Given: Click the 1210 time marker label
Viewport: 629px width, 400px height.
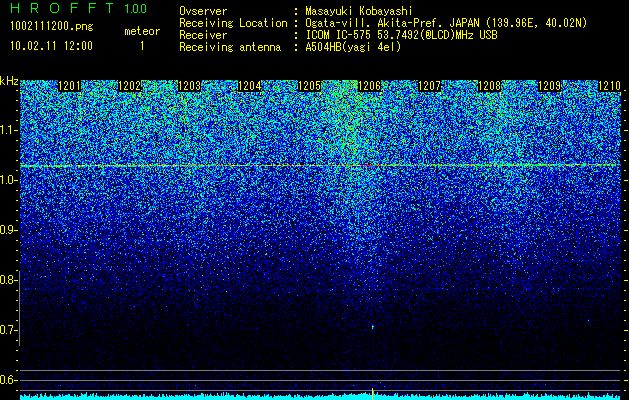Looking at the screenshot, I should tap(609, 86).
